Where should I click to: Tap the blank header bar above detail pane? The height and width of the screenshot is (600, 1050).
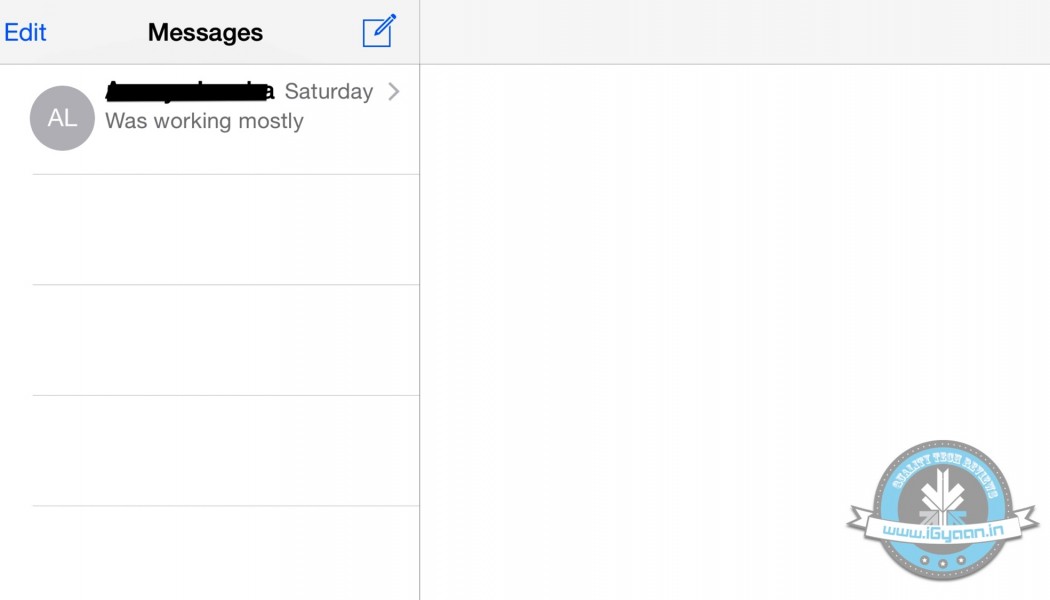coord(735,32)
